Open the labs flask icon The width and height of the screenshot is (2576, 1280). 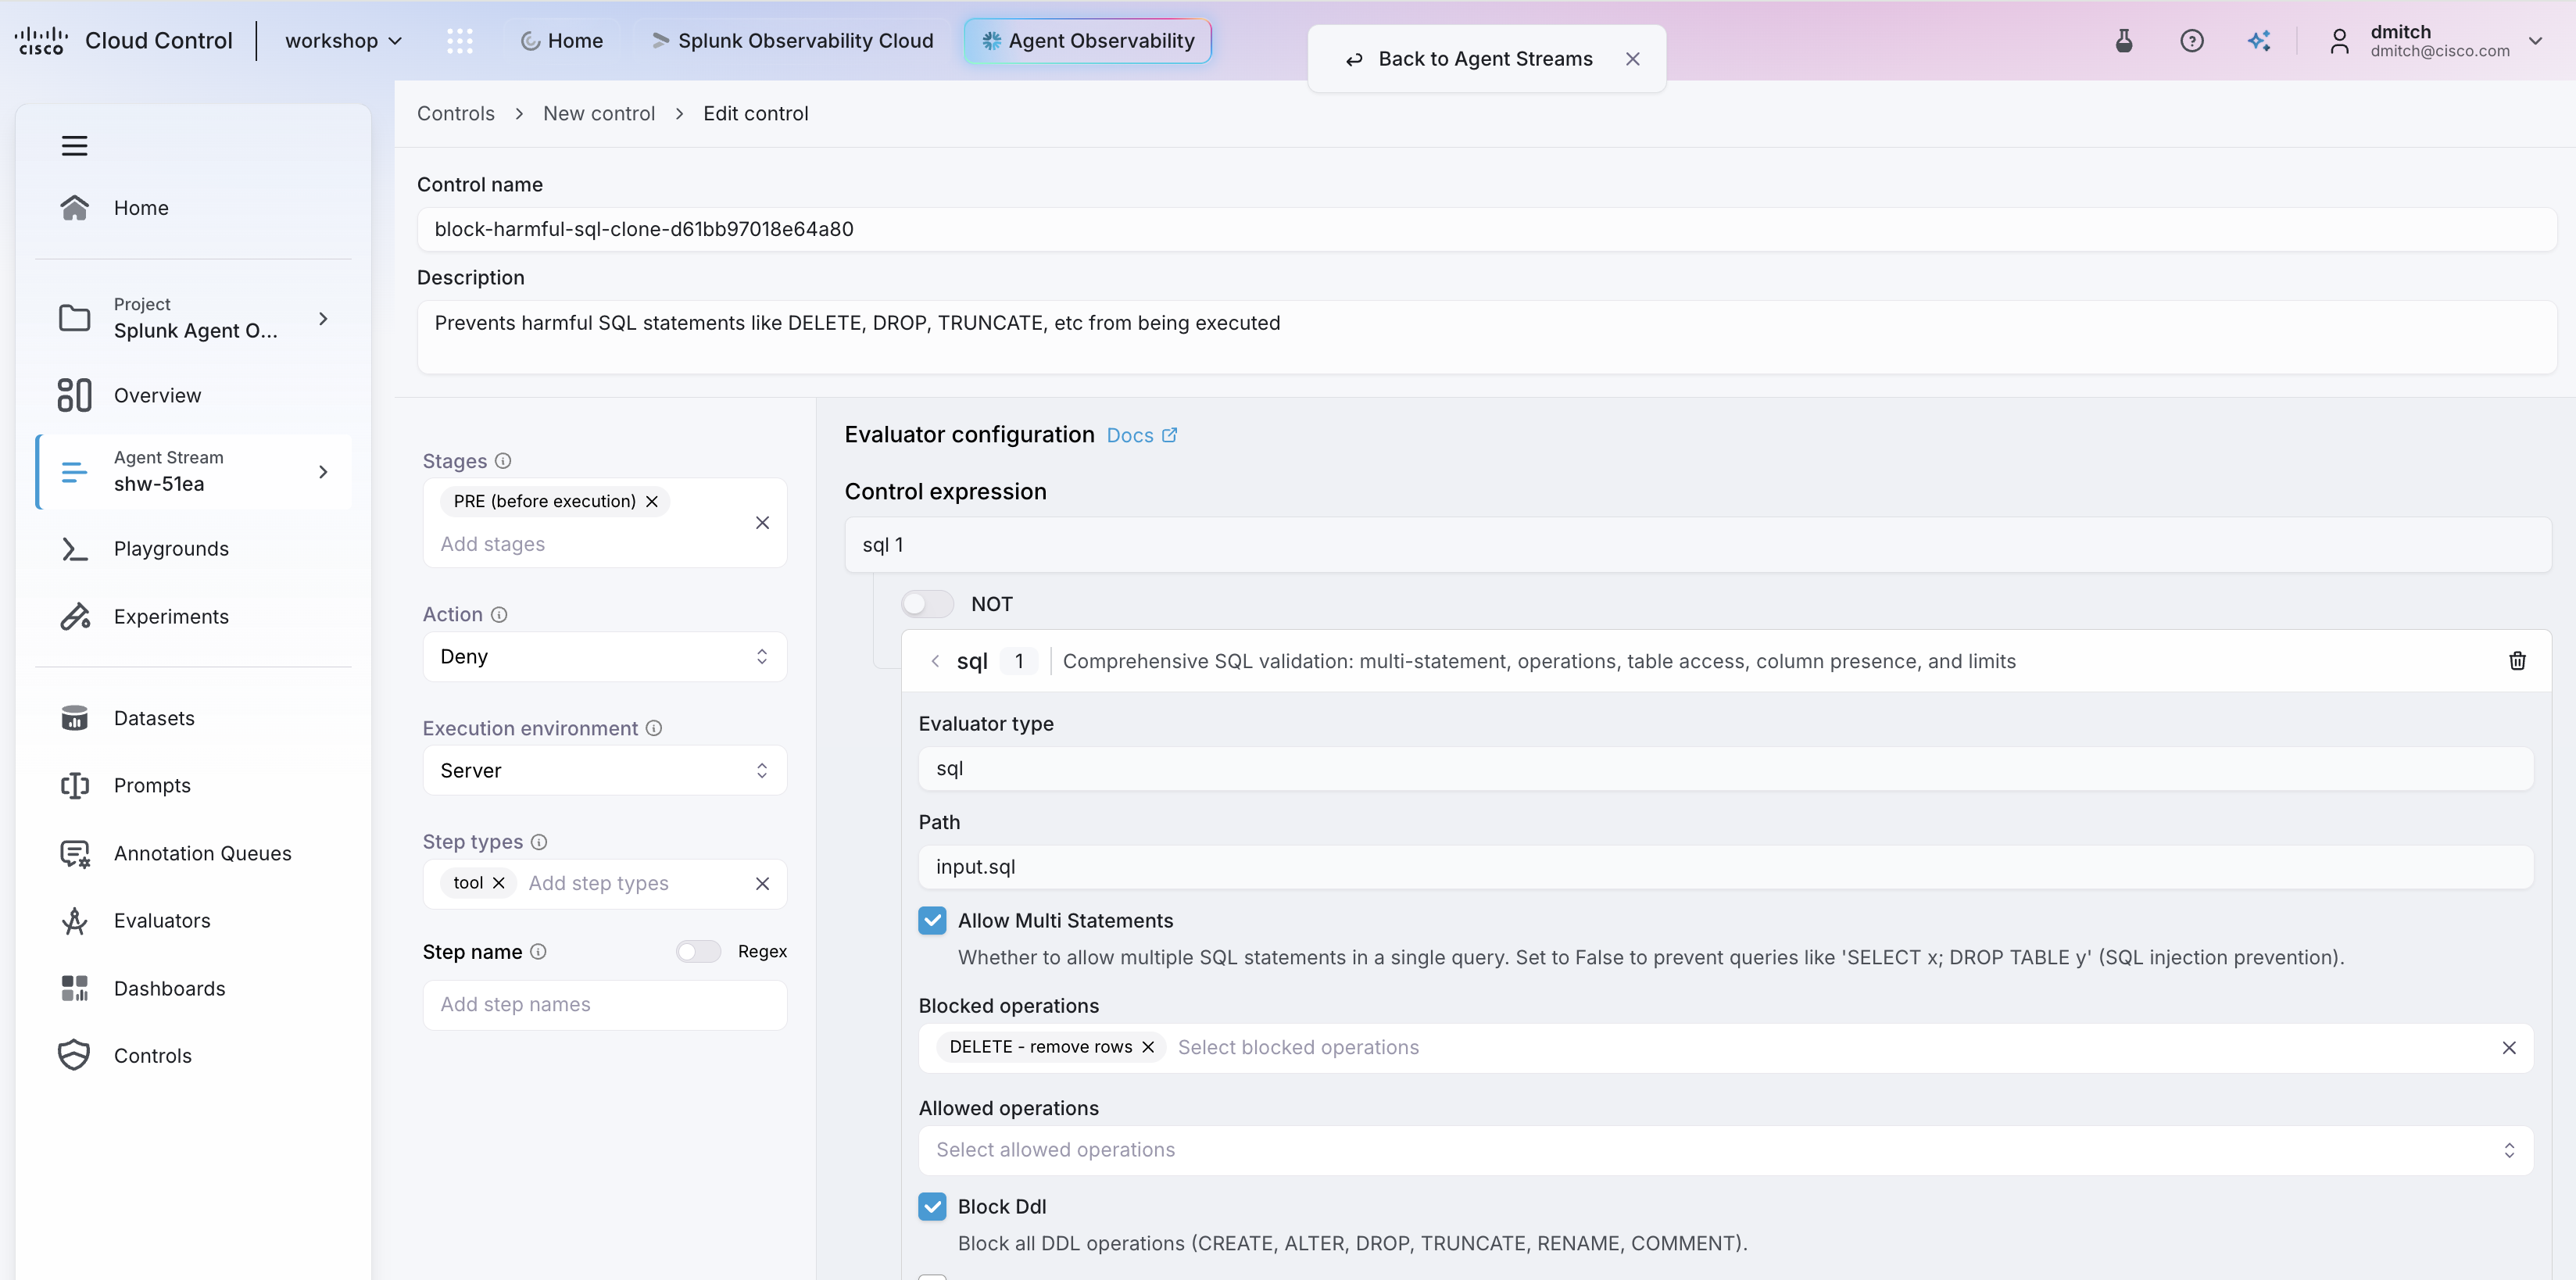click(x=2124, y=41)
